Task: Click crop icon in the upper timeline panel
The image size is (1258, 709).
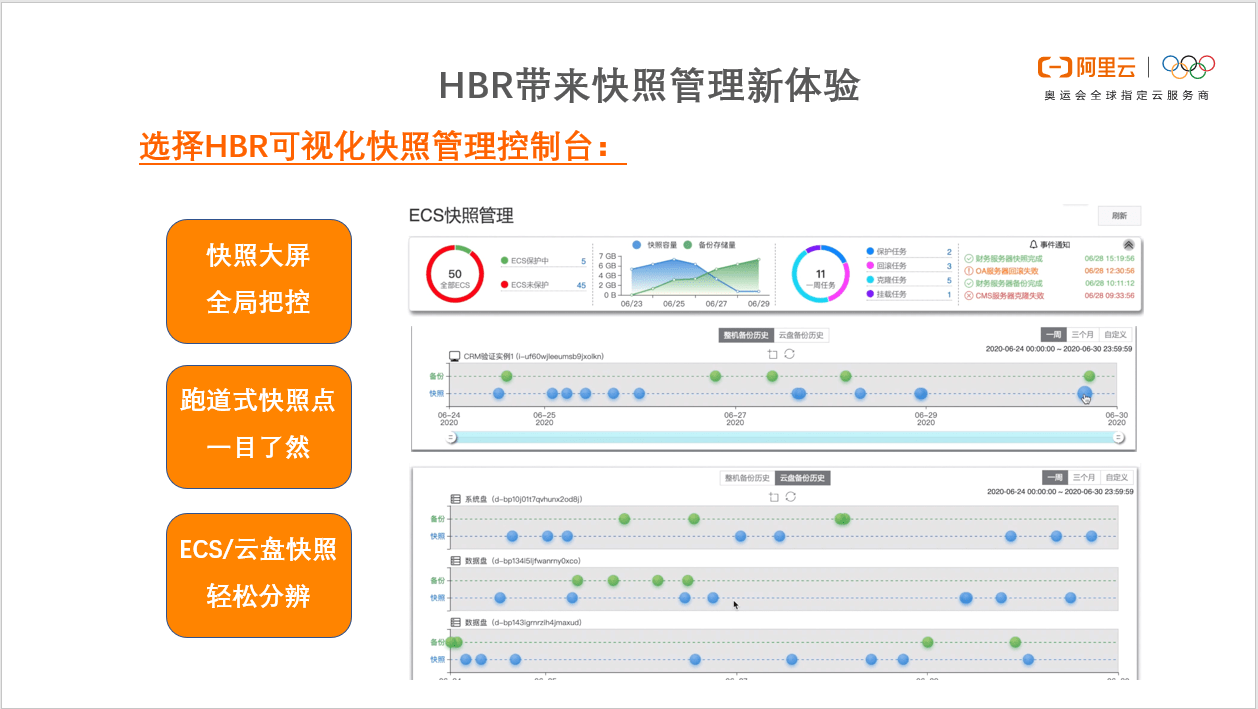Action: coord(772,354)
